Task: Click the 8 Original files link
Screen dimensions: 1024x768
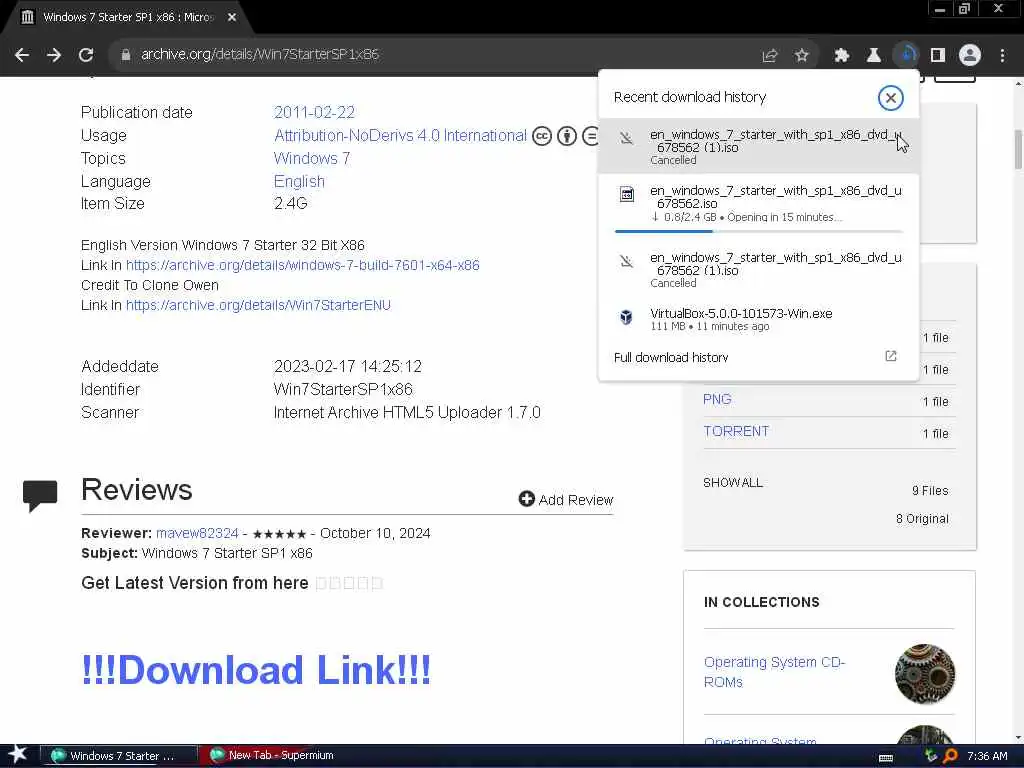Action: (922, 519)
